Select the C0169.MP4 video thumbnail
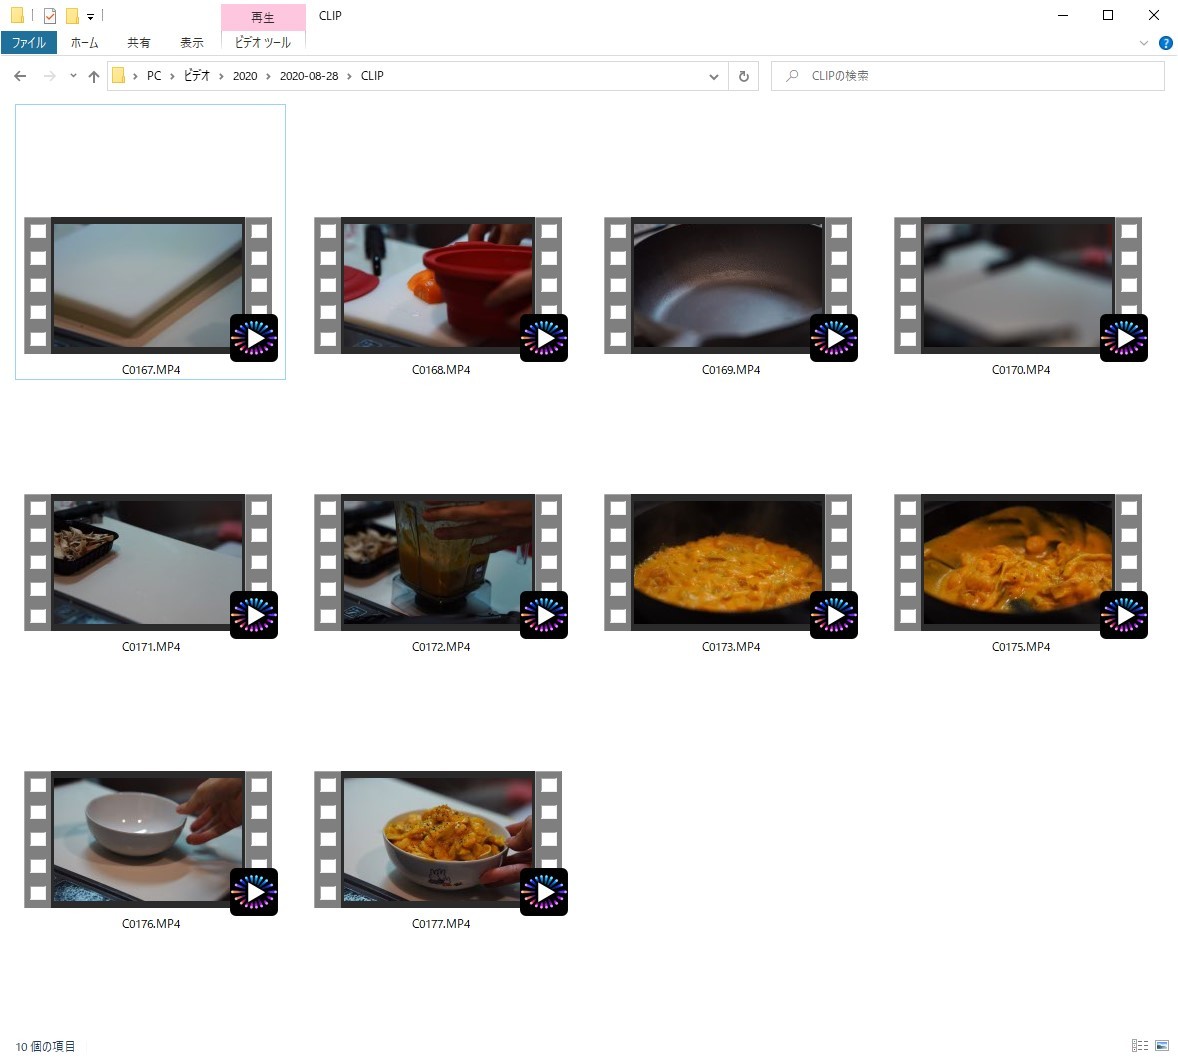1178x1059 pixels. pyautogui.click(x=728, y=285)
